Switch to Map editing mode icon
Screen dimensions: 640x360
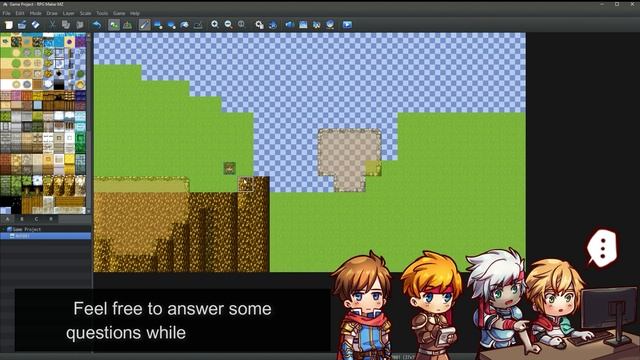(114, 25)
